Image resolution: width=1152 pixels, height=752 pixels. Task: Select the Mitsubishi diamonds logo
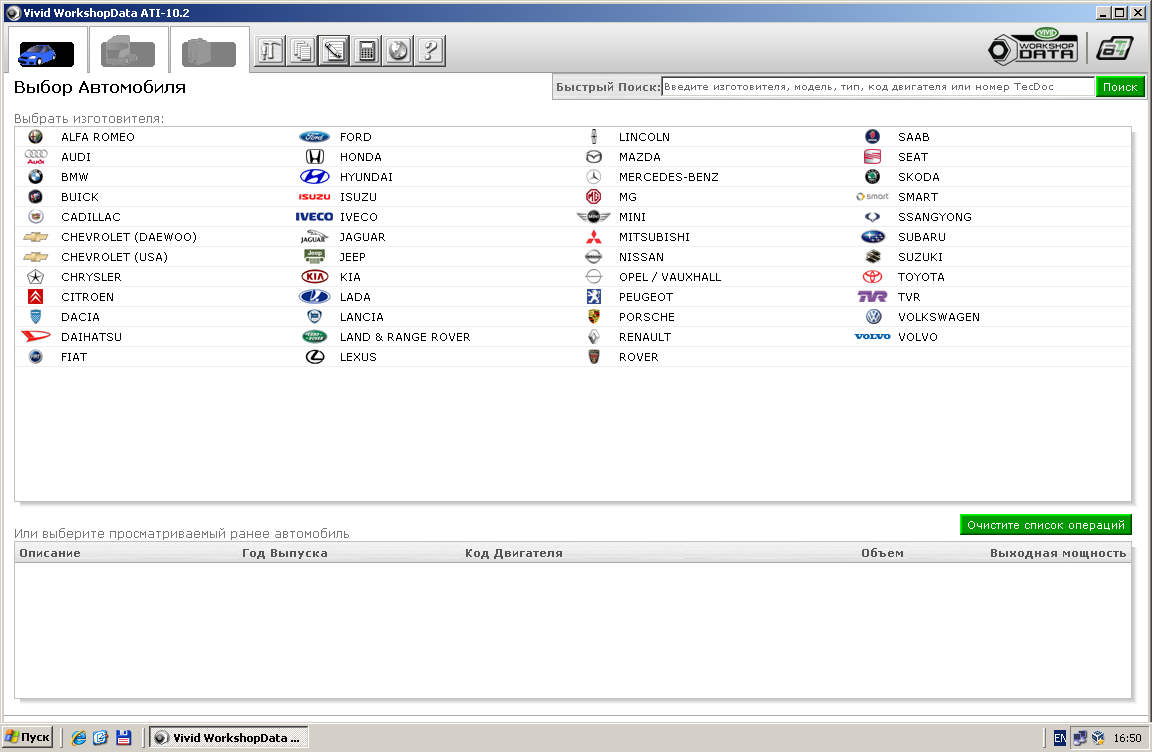(594, 236)
